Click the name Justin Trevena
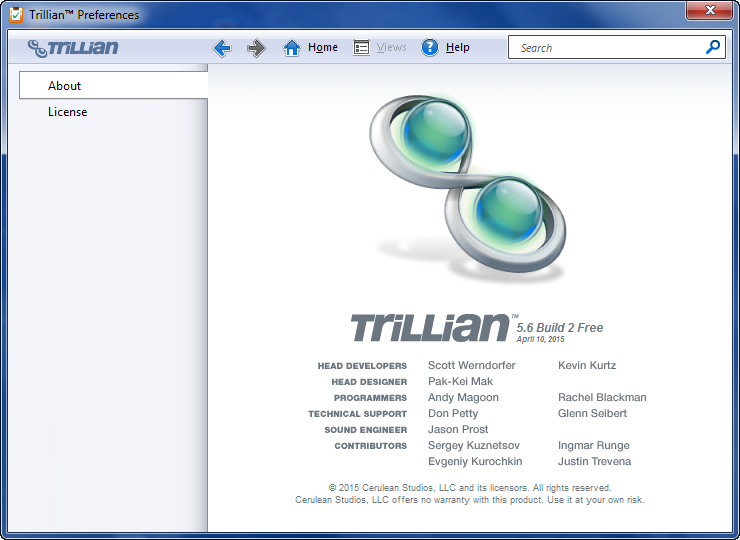This screenshot has width=740, height=540. tap(594, 462)
